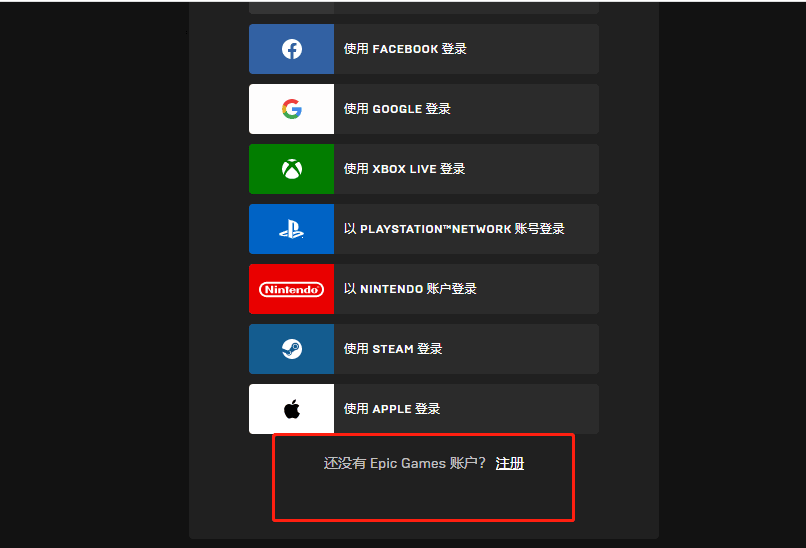Log in with 使用 STEAM 登录
The width and height of the screenshot is (806, 548).
[424, 349]
